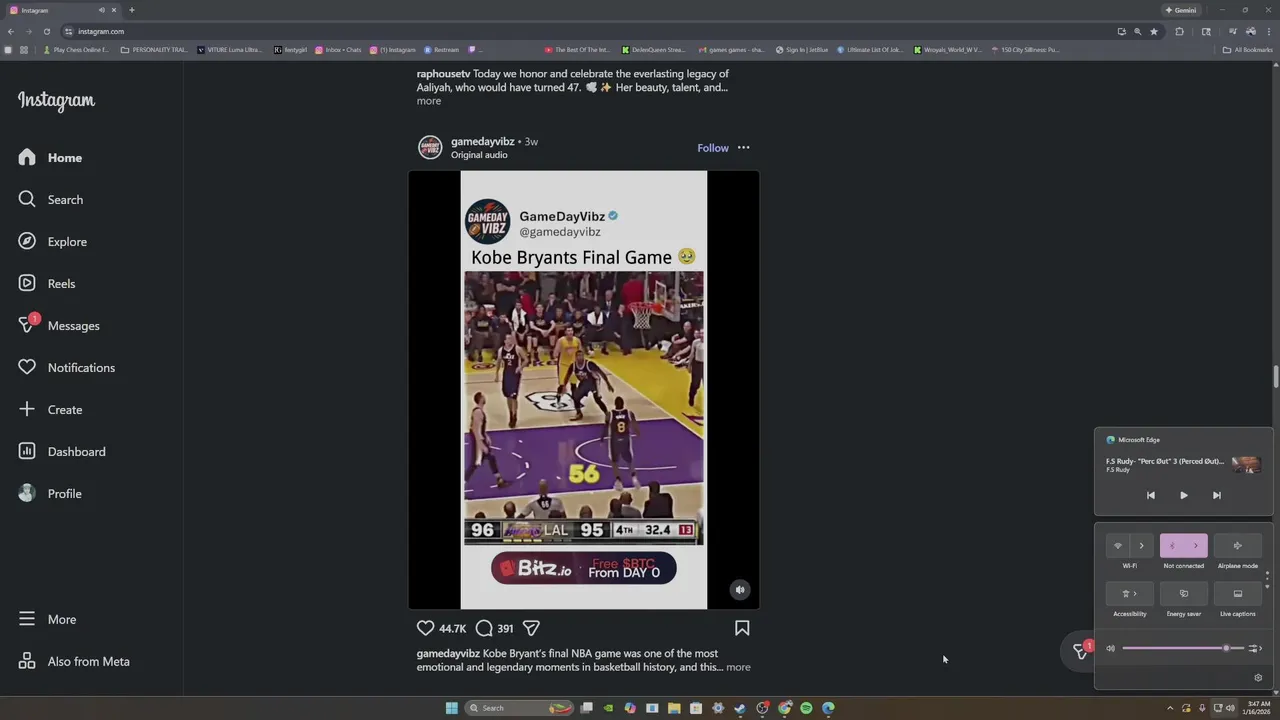Click raphousetv username in caption
Viewport: 1280px width, 720px height.
pyautogui.click(x=443, y=74)
